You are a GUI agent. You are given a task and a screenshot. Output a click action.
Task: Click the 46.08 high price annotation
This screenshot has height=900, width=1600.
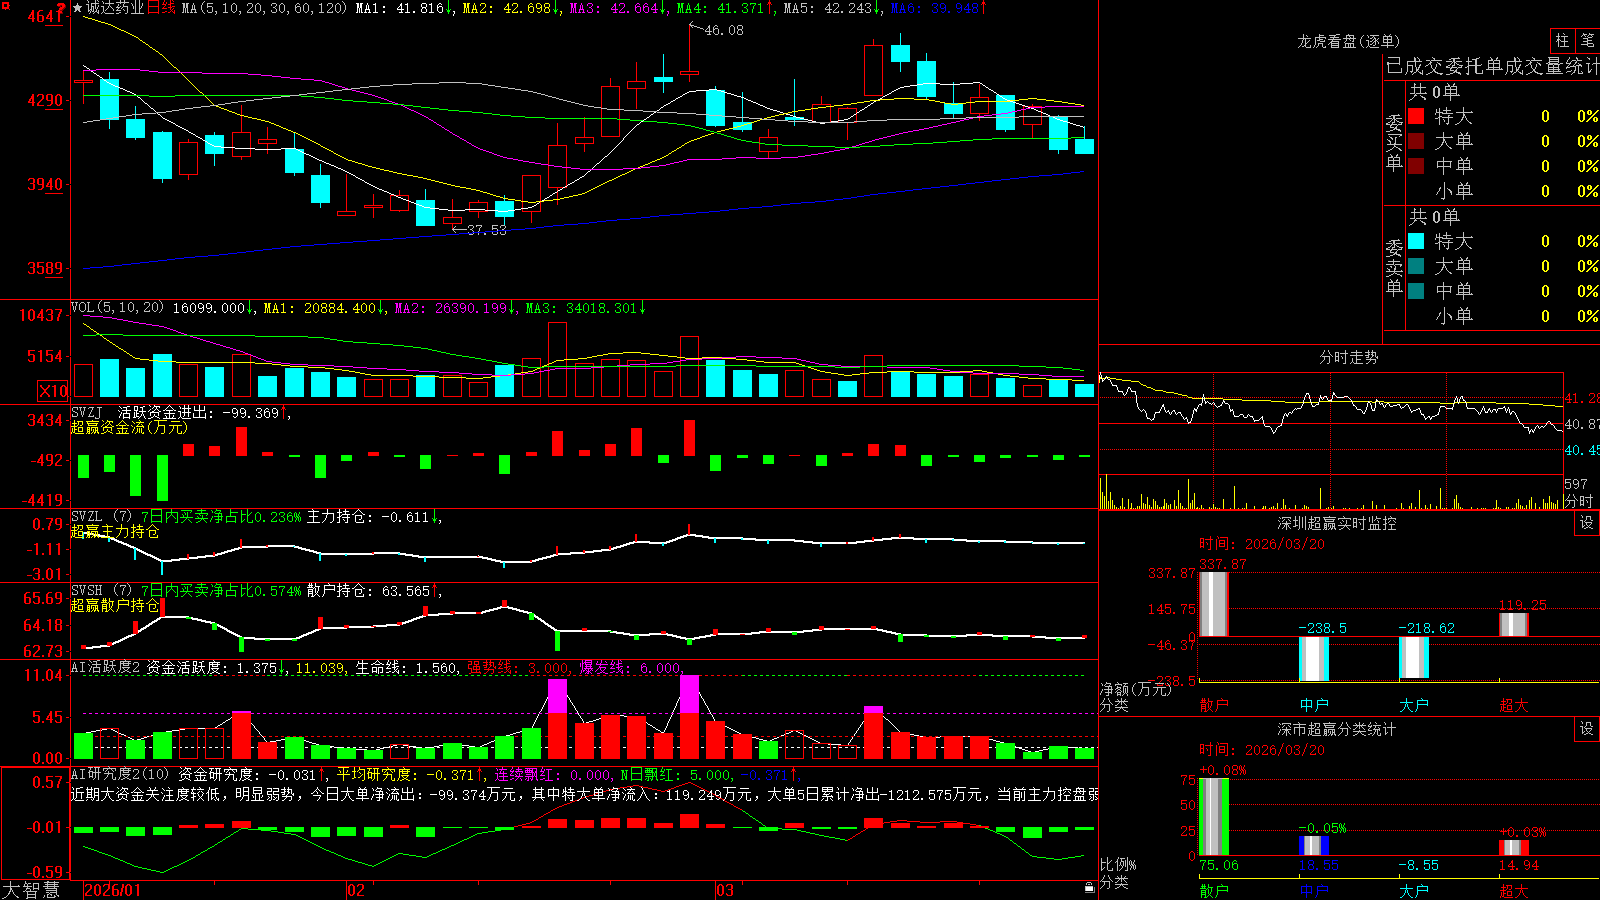[x=724, y=30]
